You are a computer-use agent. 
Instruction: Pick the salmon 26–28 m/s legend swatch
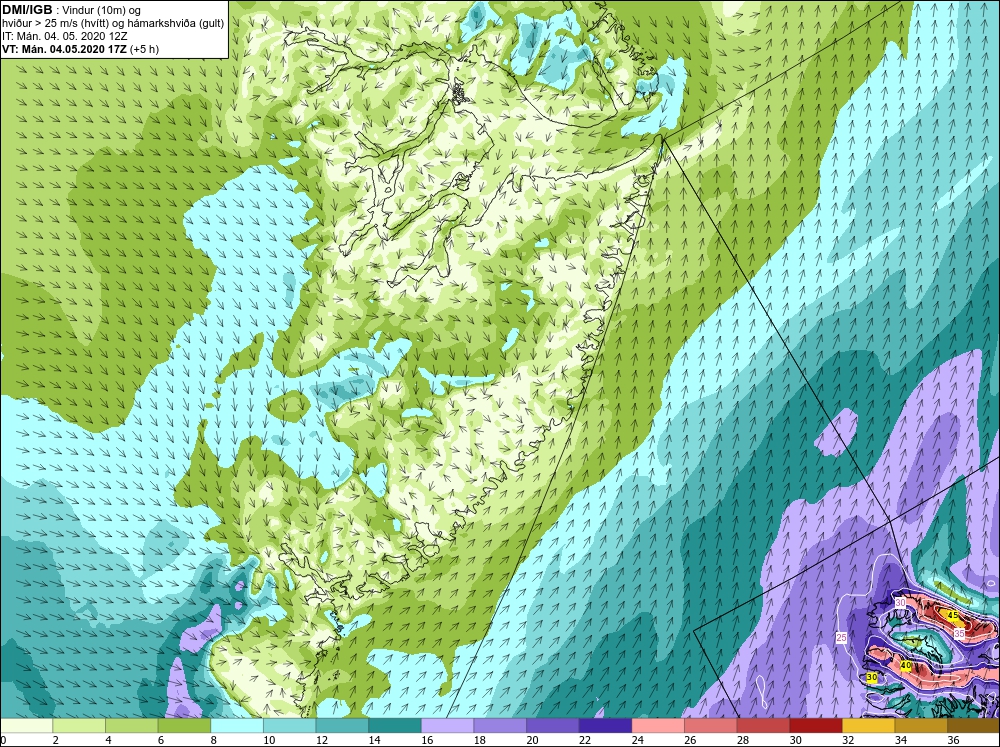pos(710,725)
